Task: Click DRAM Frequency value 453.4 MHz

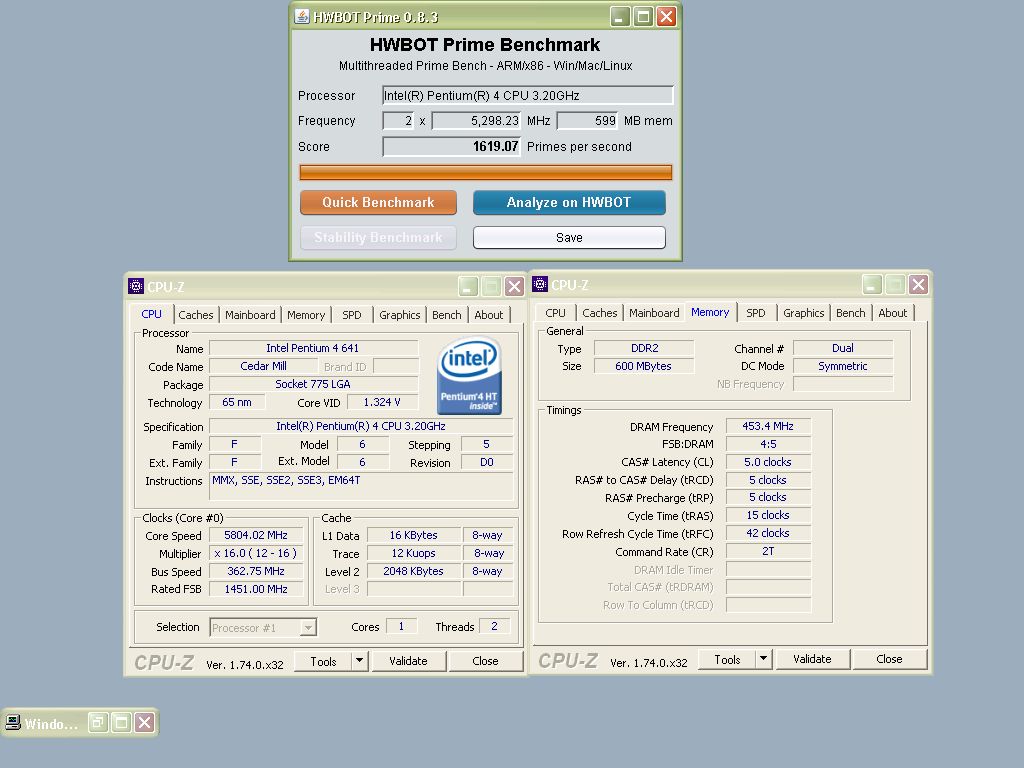Action: coord(768,426)
